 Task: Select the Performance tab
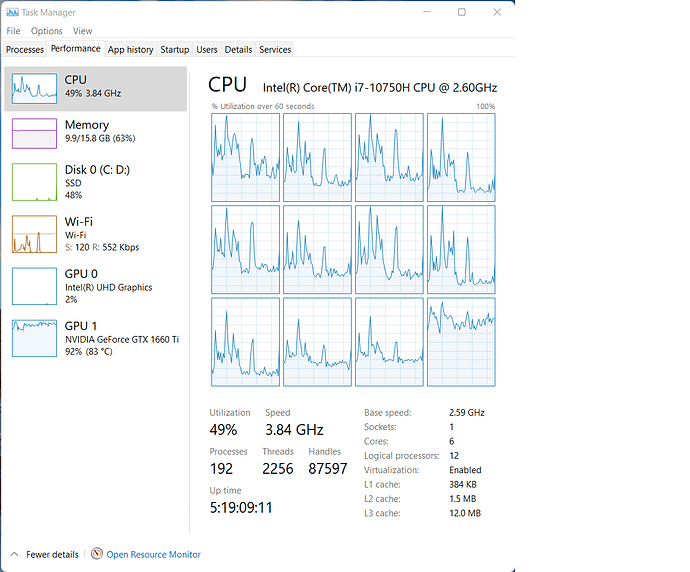(x=76, y=49)
